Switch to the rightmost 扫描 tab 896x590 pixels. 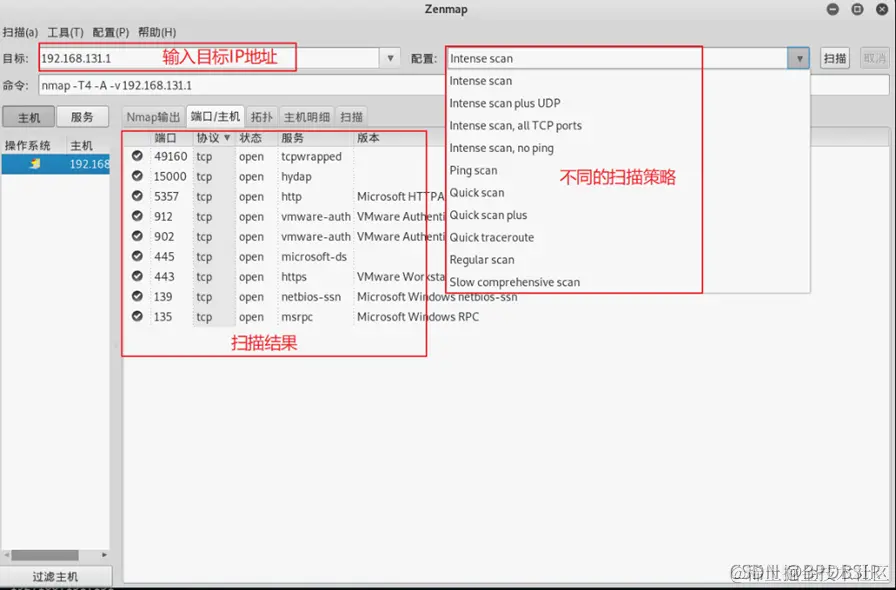351,117
